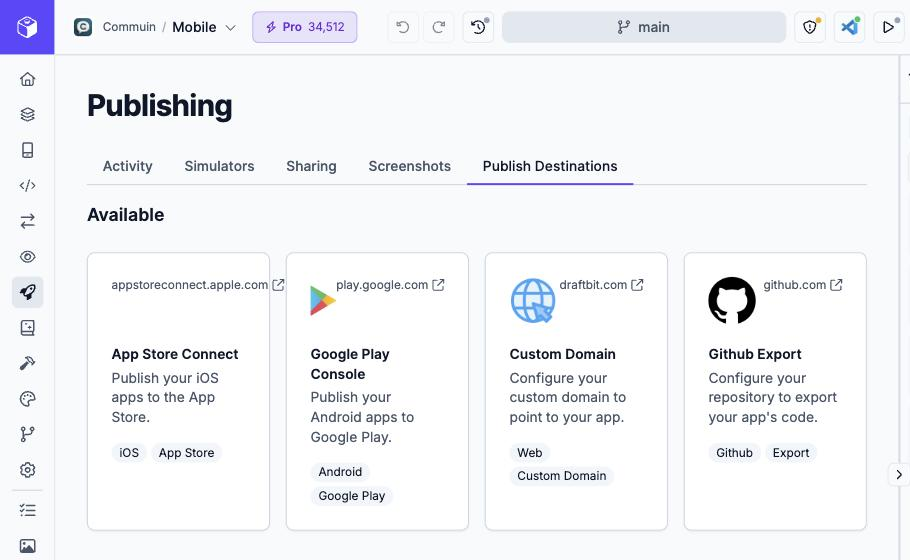Open the hammer build tools icon

(27, 363)
